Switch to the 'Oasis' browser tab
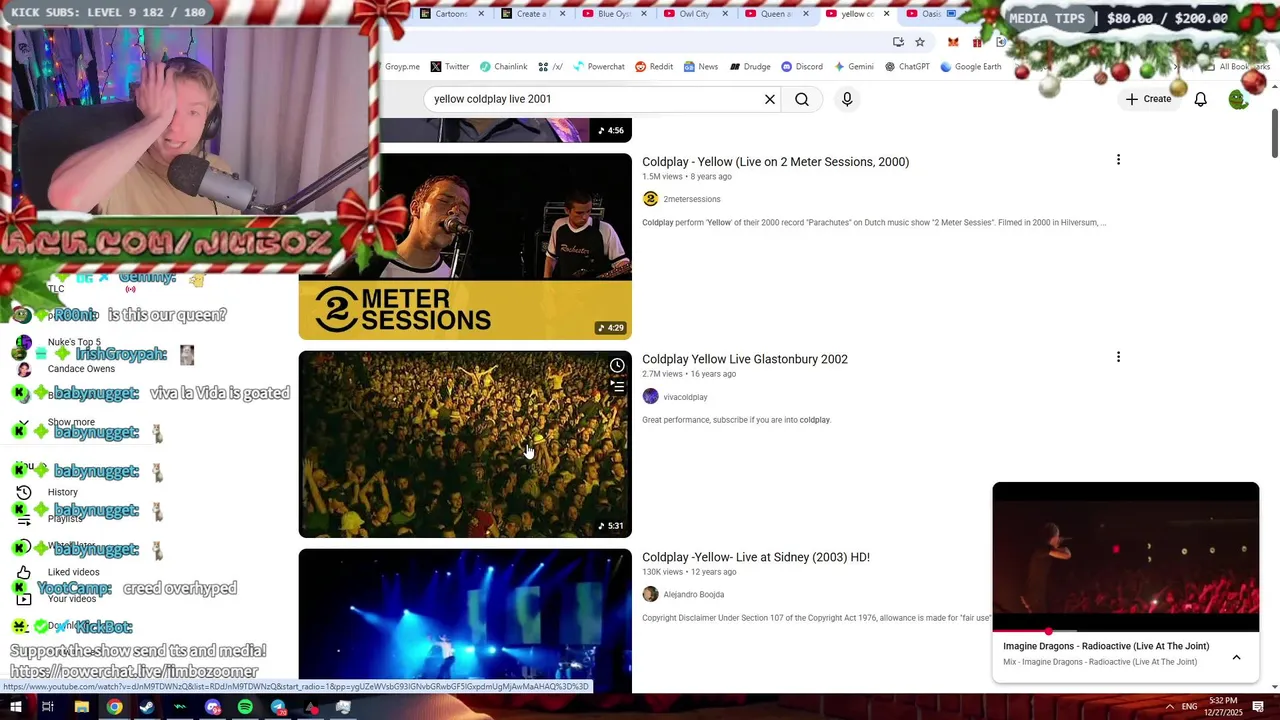This screenshot has height=720, width=1280. 930,14
